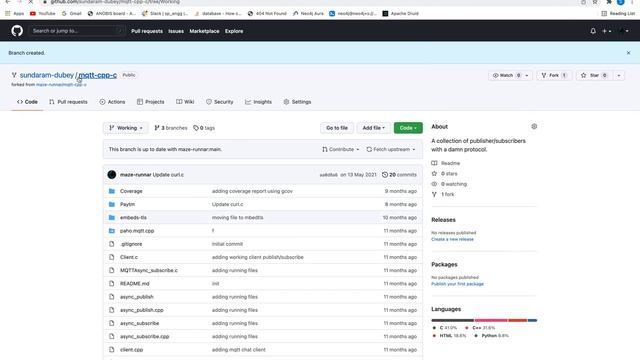Expand the Contribute dropdown

click(341, 149)
